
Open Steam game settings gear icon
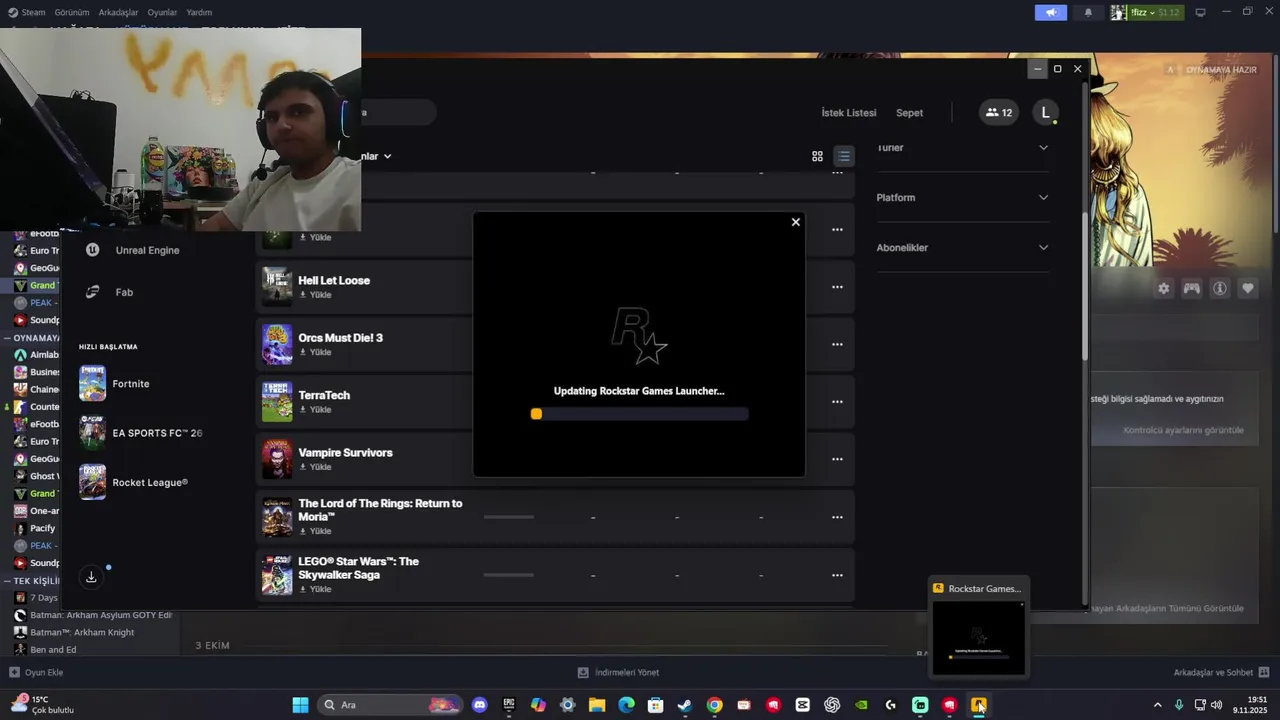(x=1163, y=288)
